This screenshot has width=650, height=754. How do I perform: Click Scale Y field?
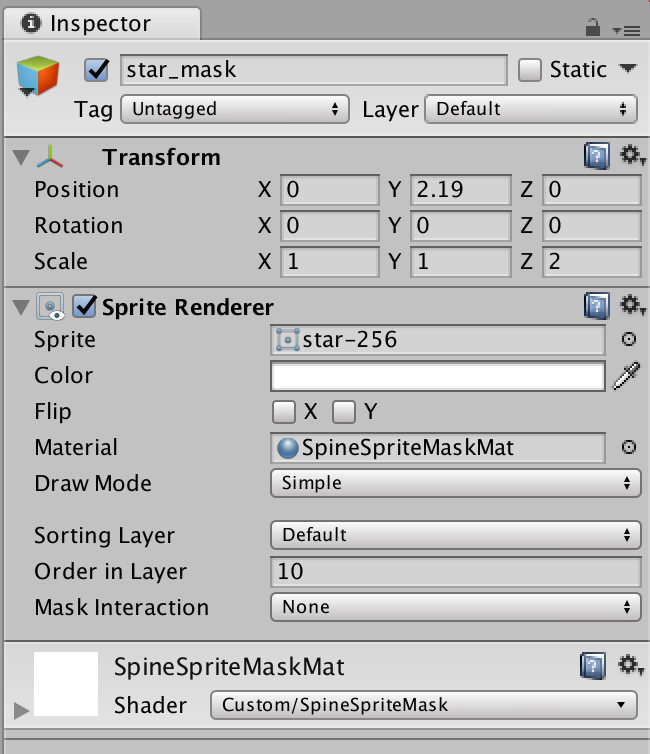click(x=461, y=262)
